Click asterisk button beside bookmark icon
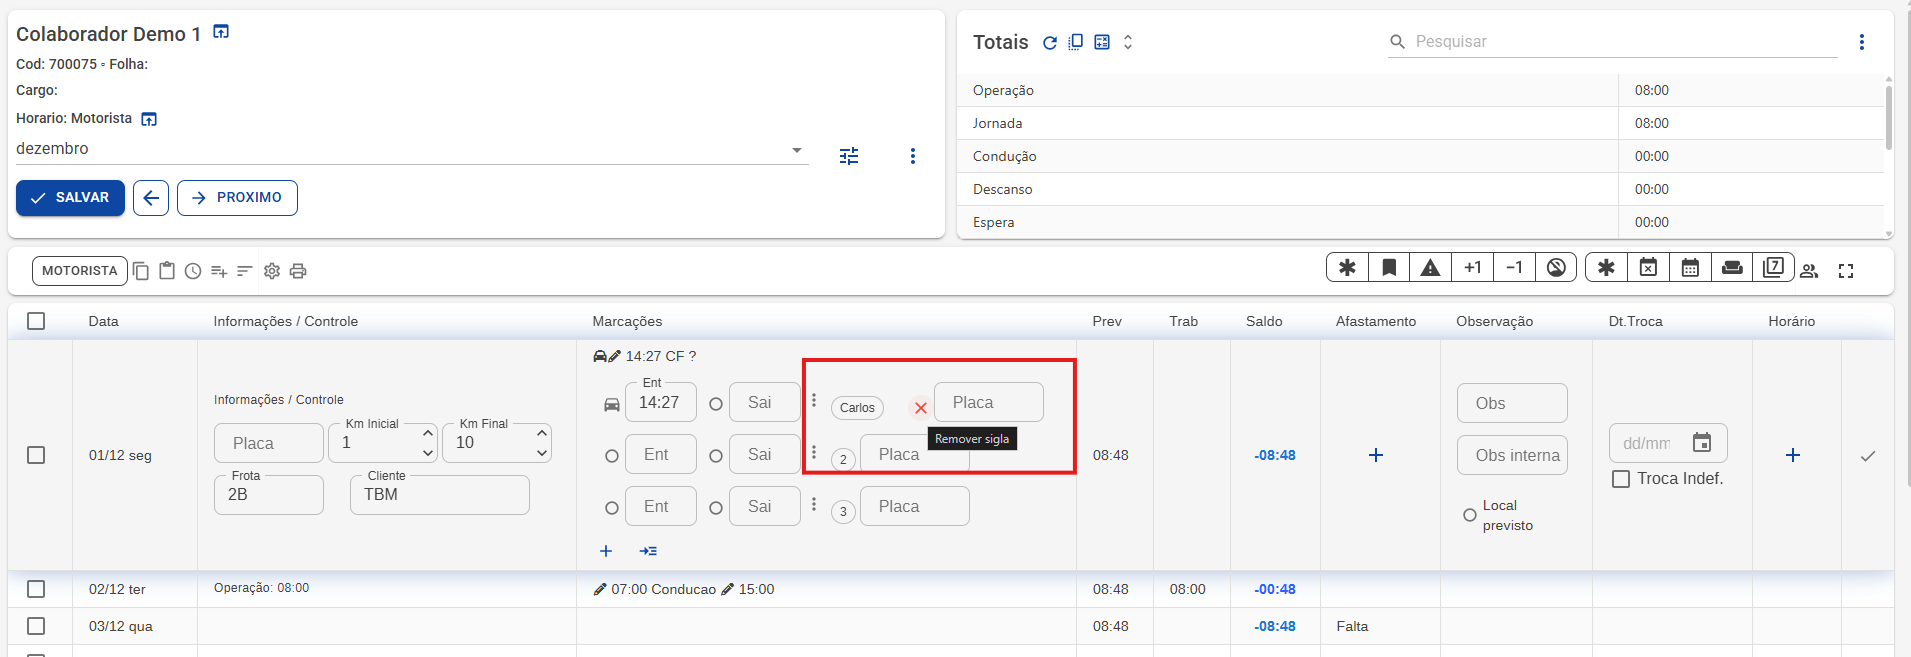The image size is (1911, 657). (x=1348, y=267)
